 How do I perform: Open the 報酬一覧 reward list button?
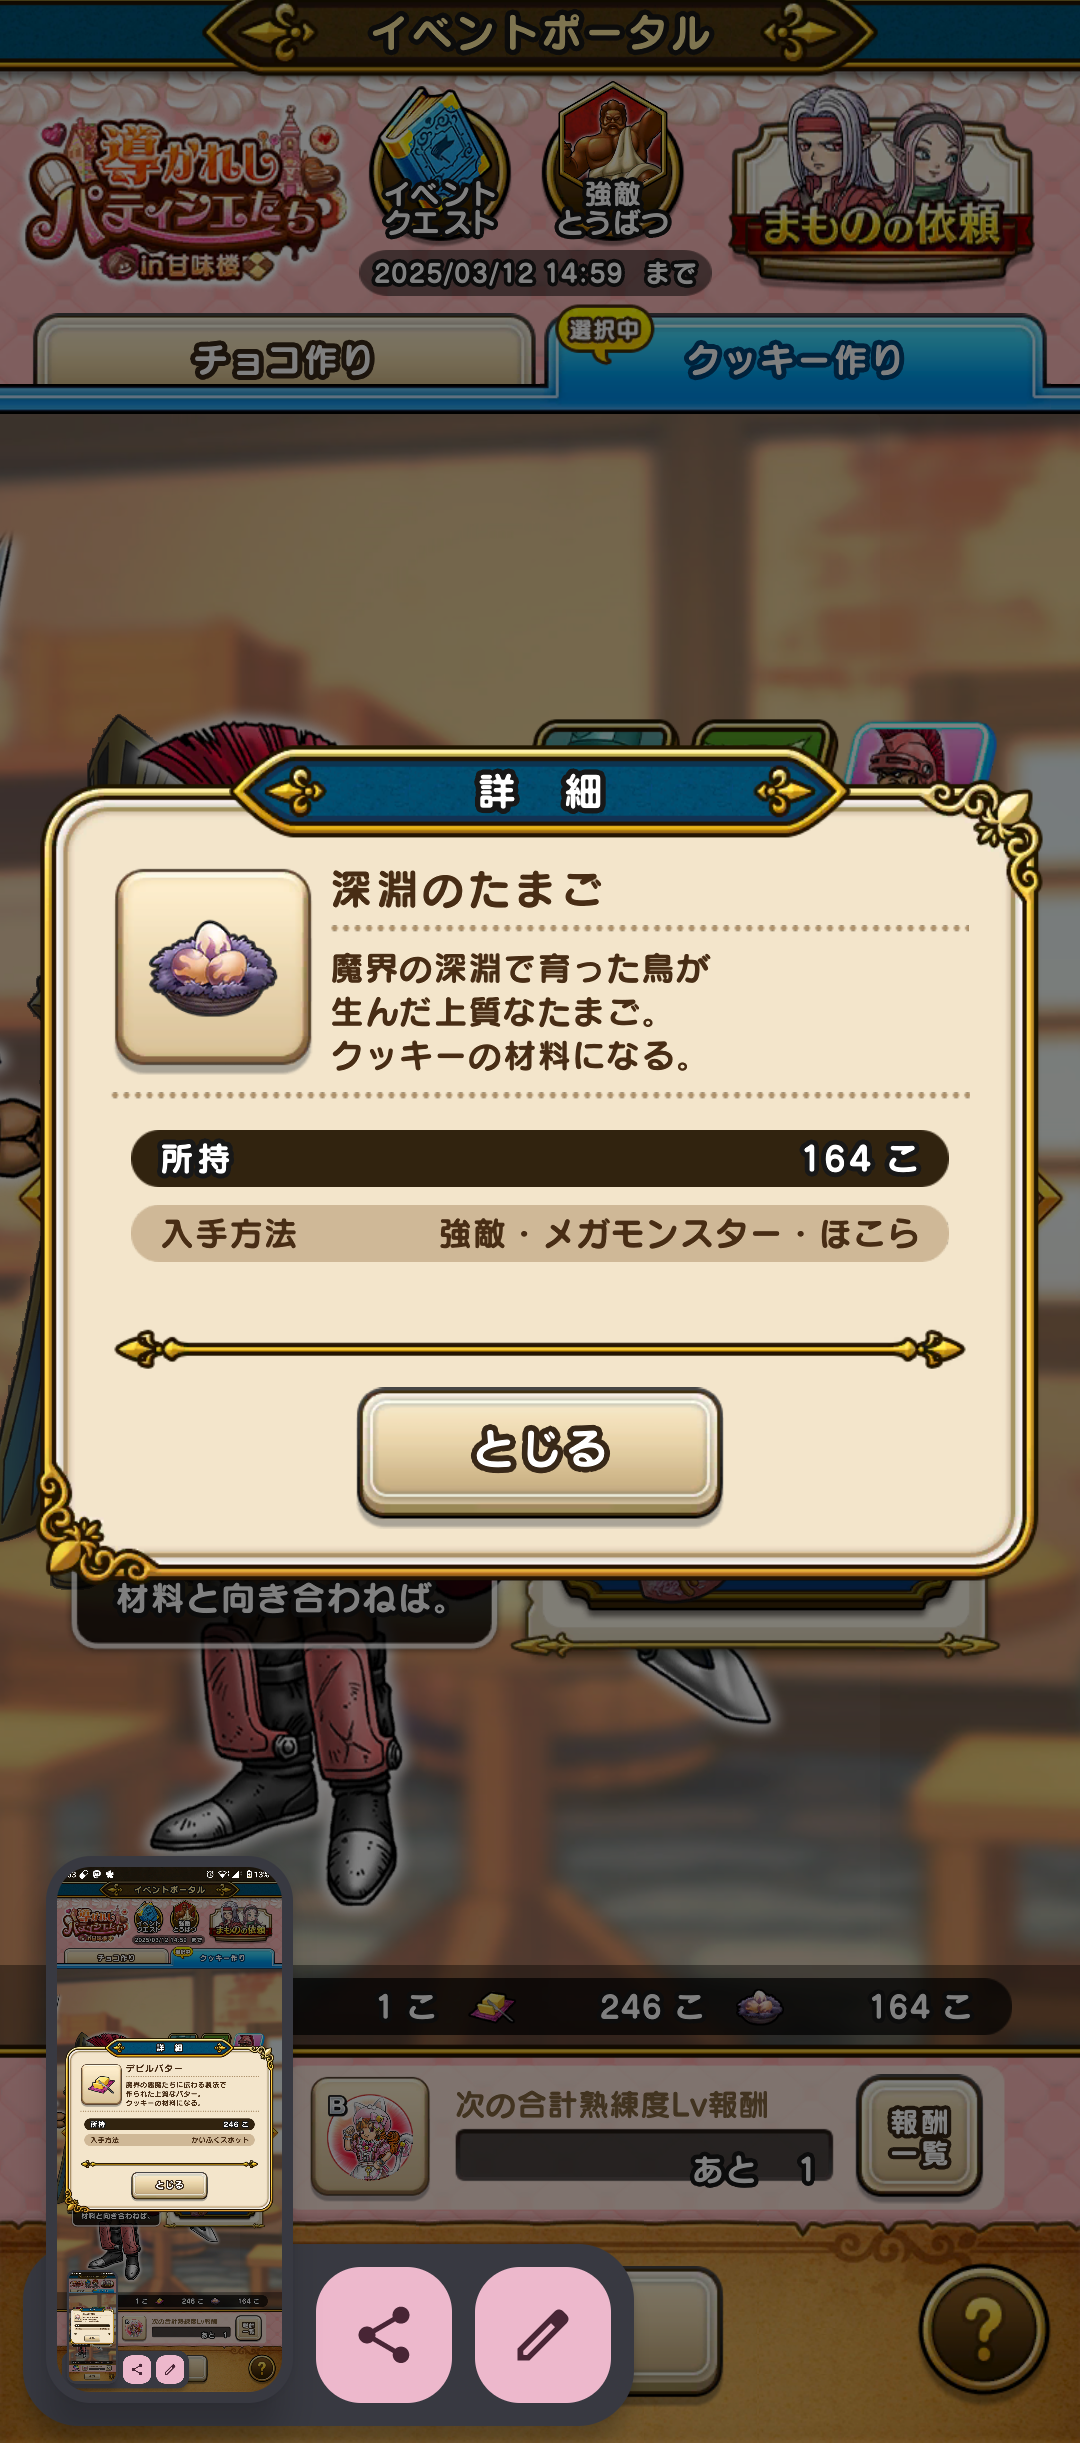(x=919, y=2135)
